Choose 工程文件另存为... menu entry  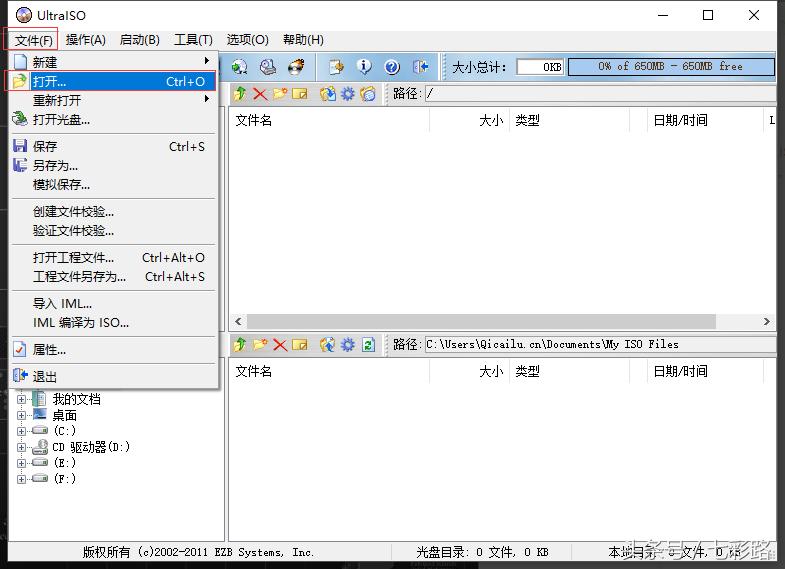pos(113,277)
